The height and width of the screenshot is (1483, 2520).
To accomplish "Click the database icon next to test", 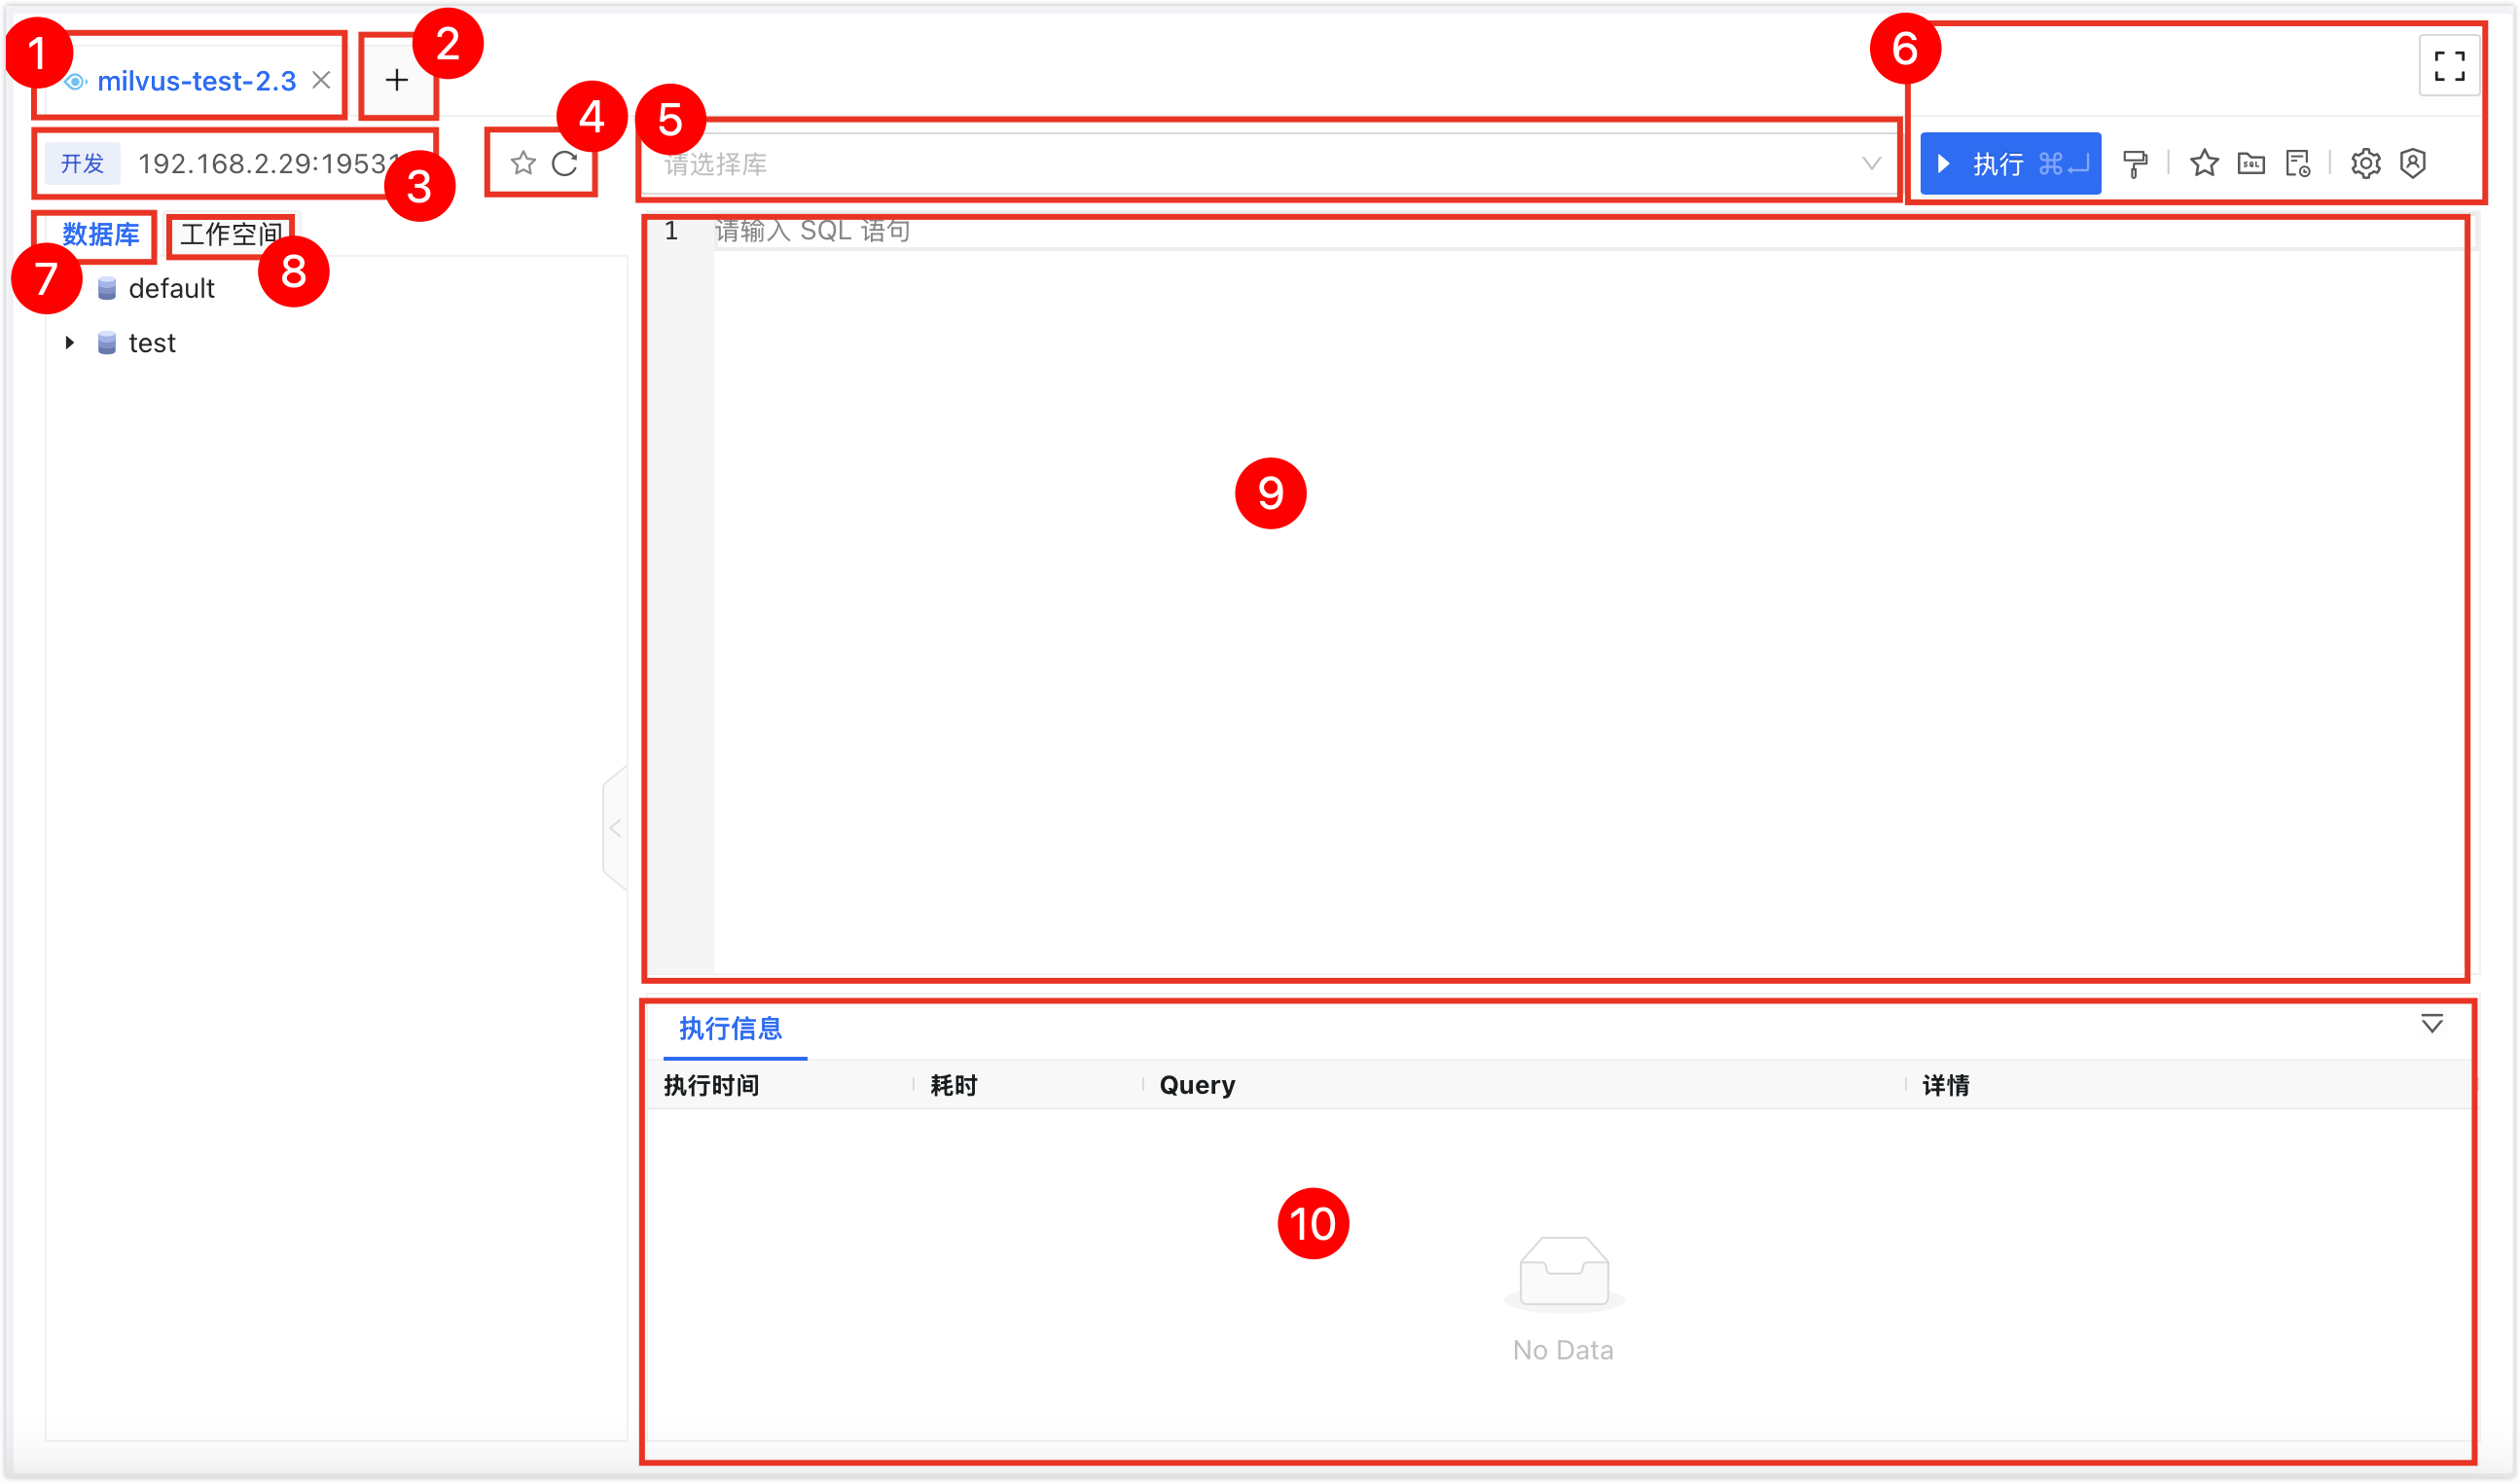I will click(107, 343).
